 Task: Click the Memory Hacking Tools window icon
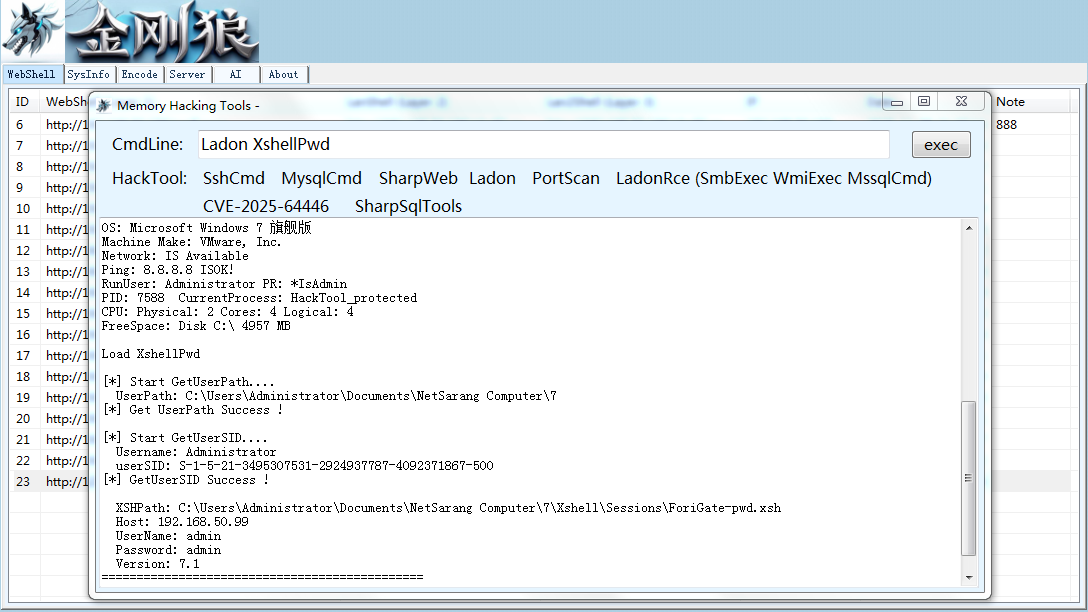pos(103,105)
